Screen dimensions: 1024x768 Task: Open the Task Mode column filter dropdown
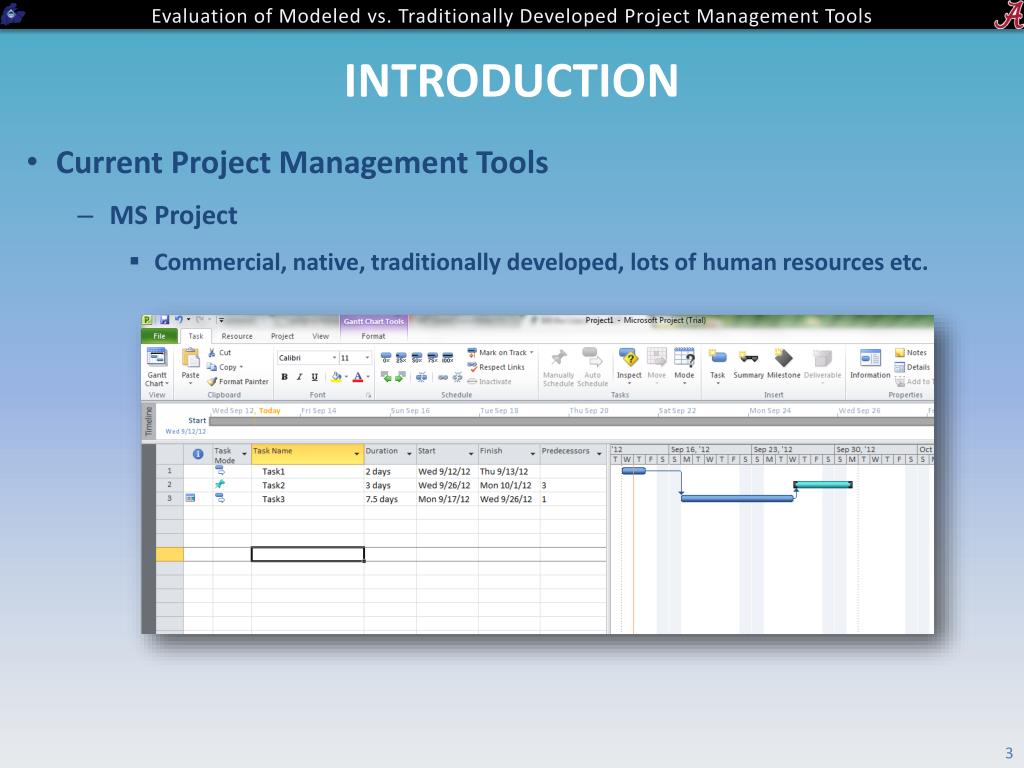pos(244,453)
